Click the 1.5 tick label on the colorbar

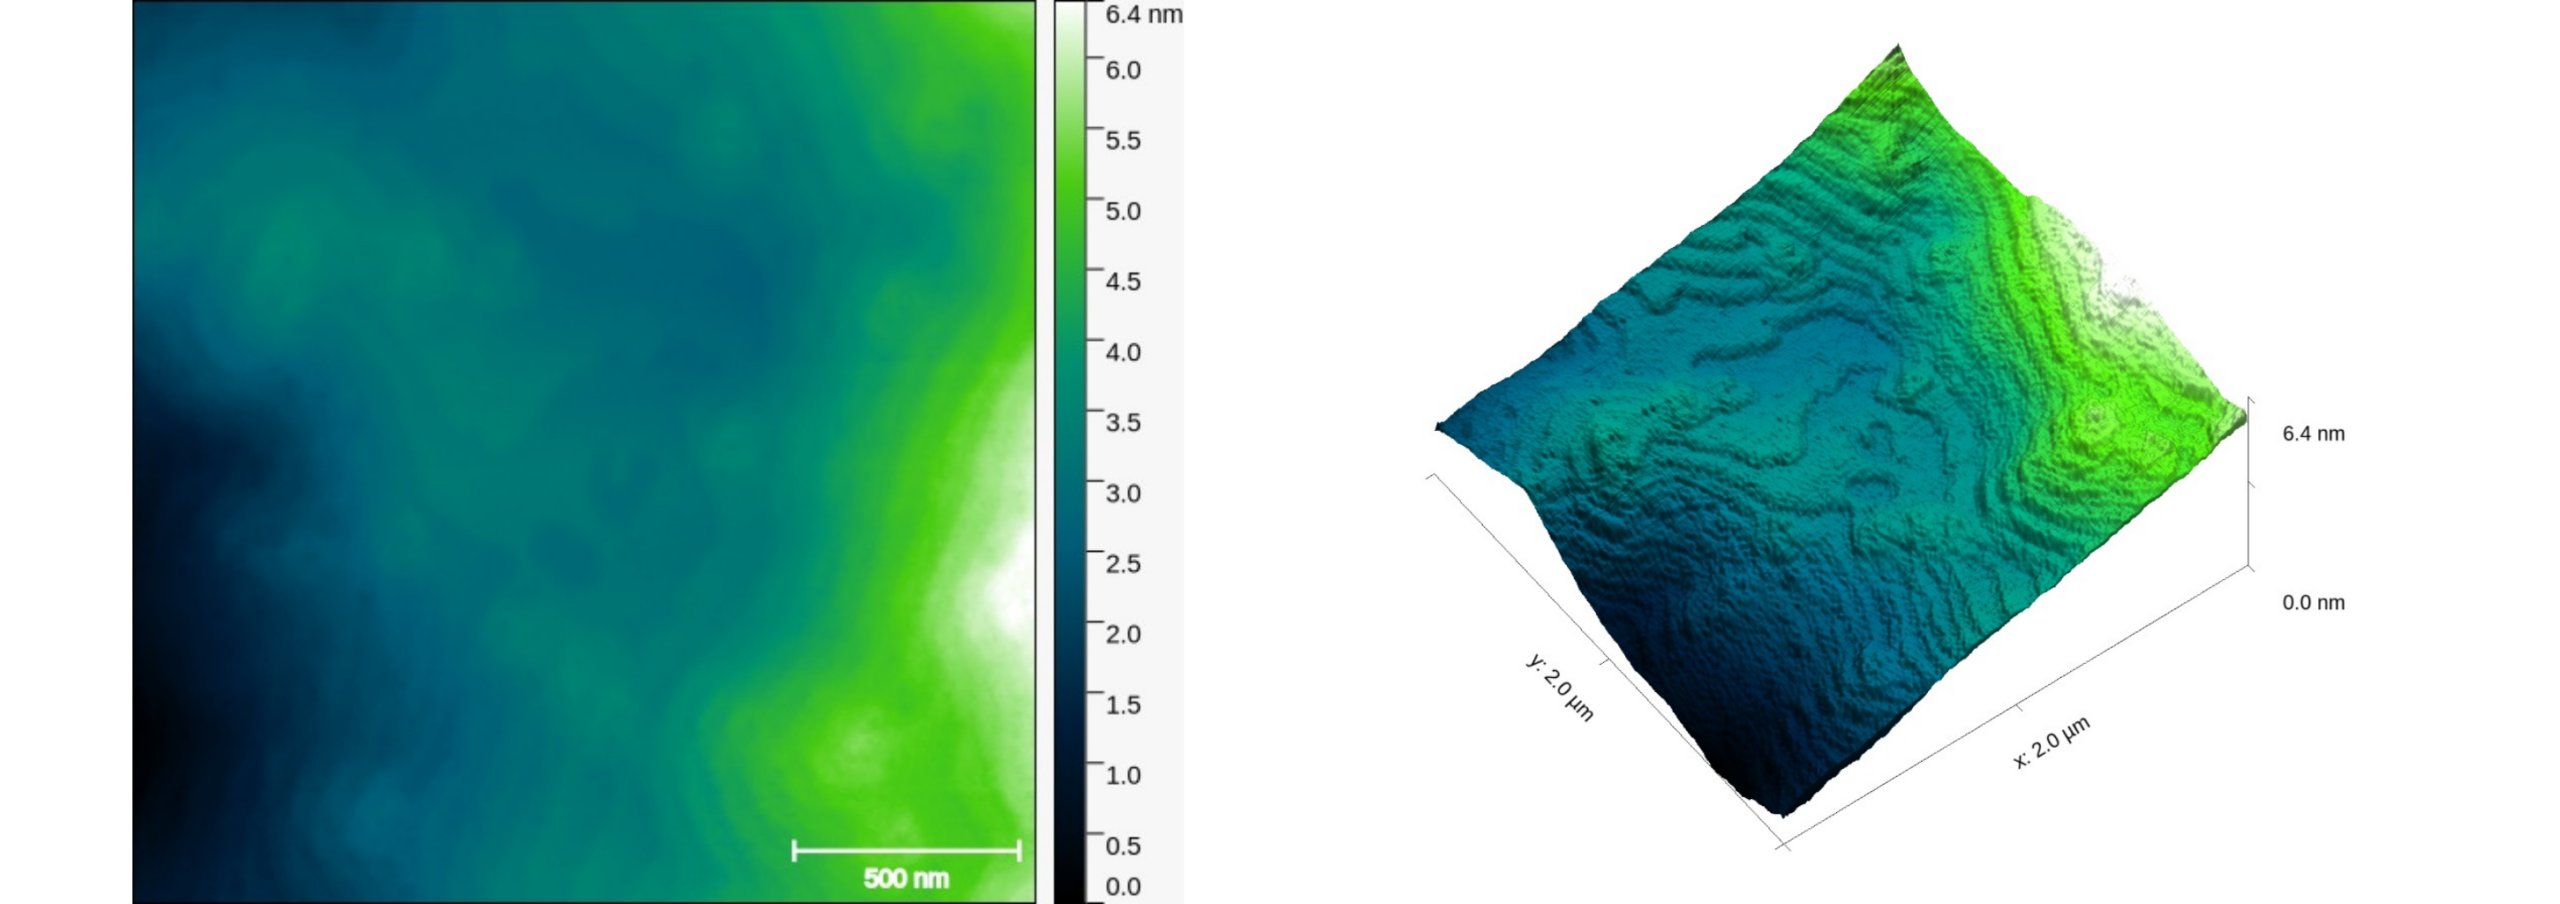coord(1123,705)
